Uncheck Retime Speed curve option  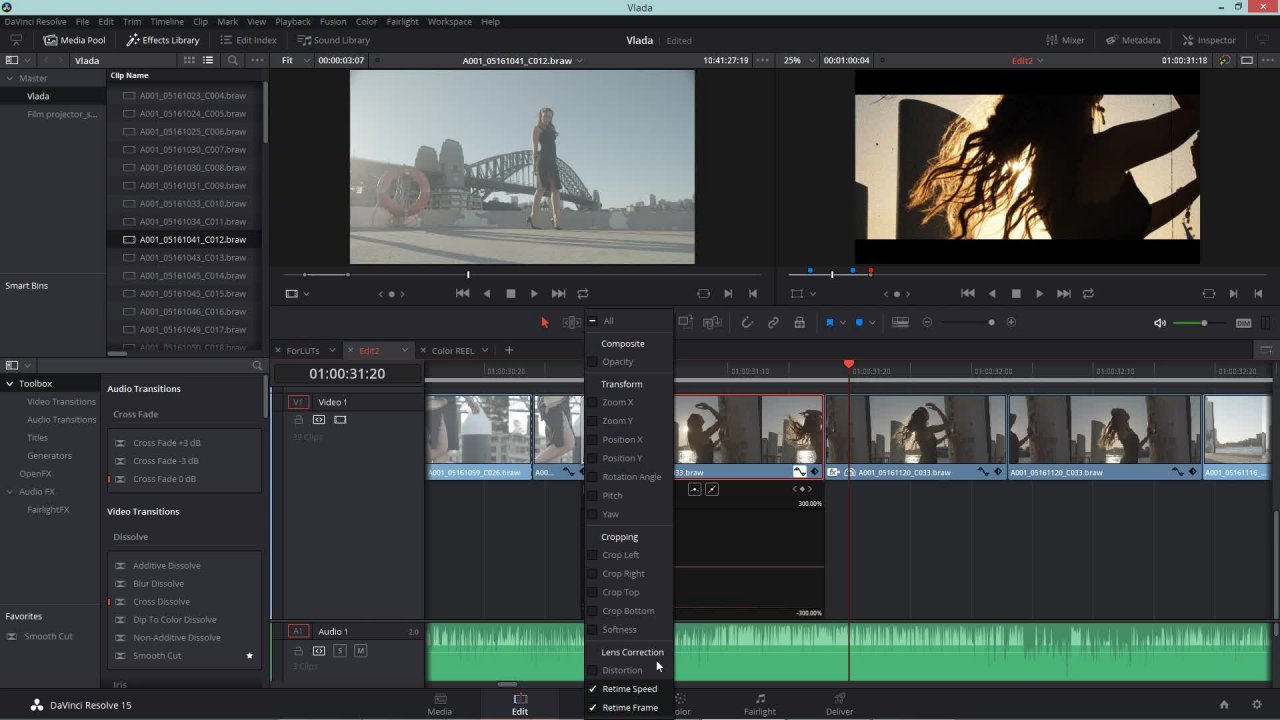[x=593, y=689]
